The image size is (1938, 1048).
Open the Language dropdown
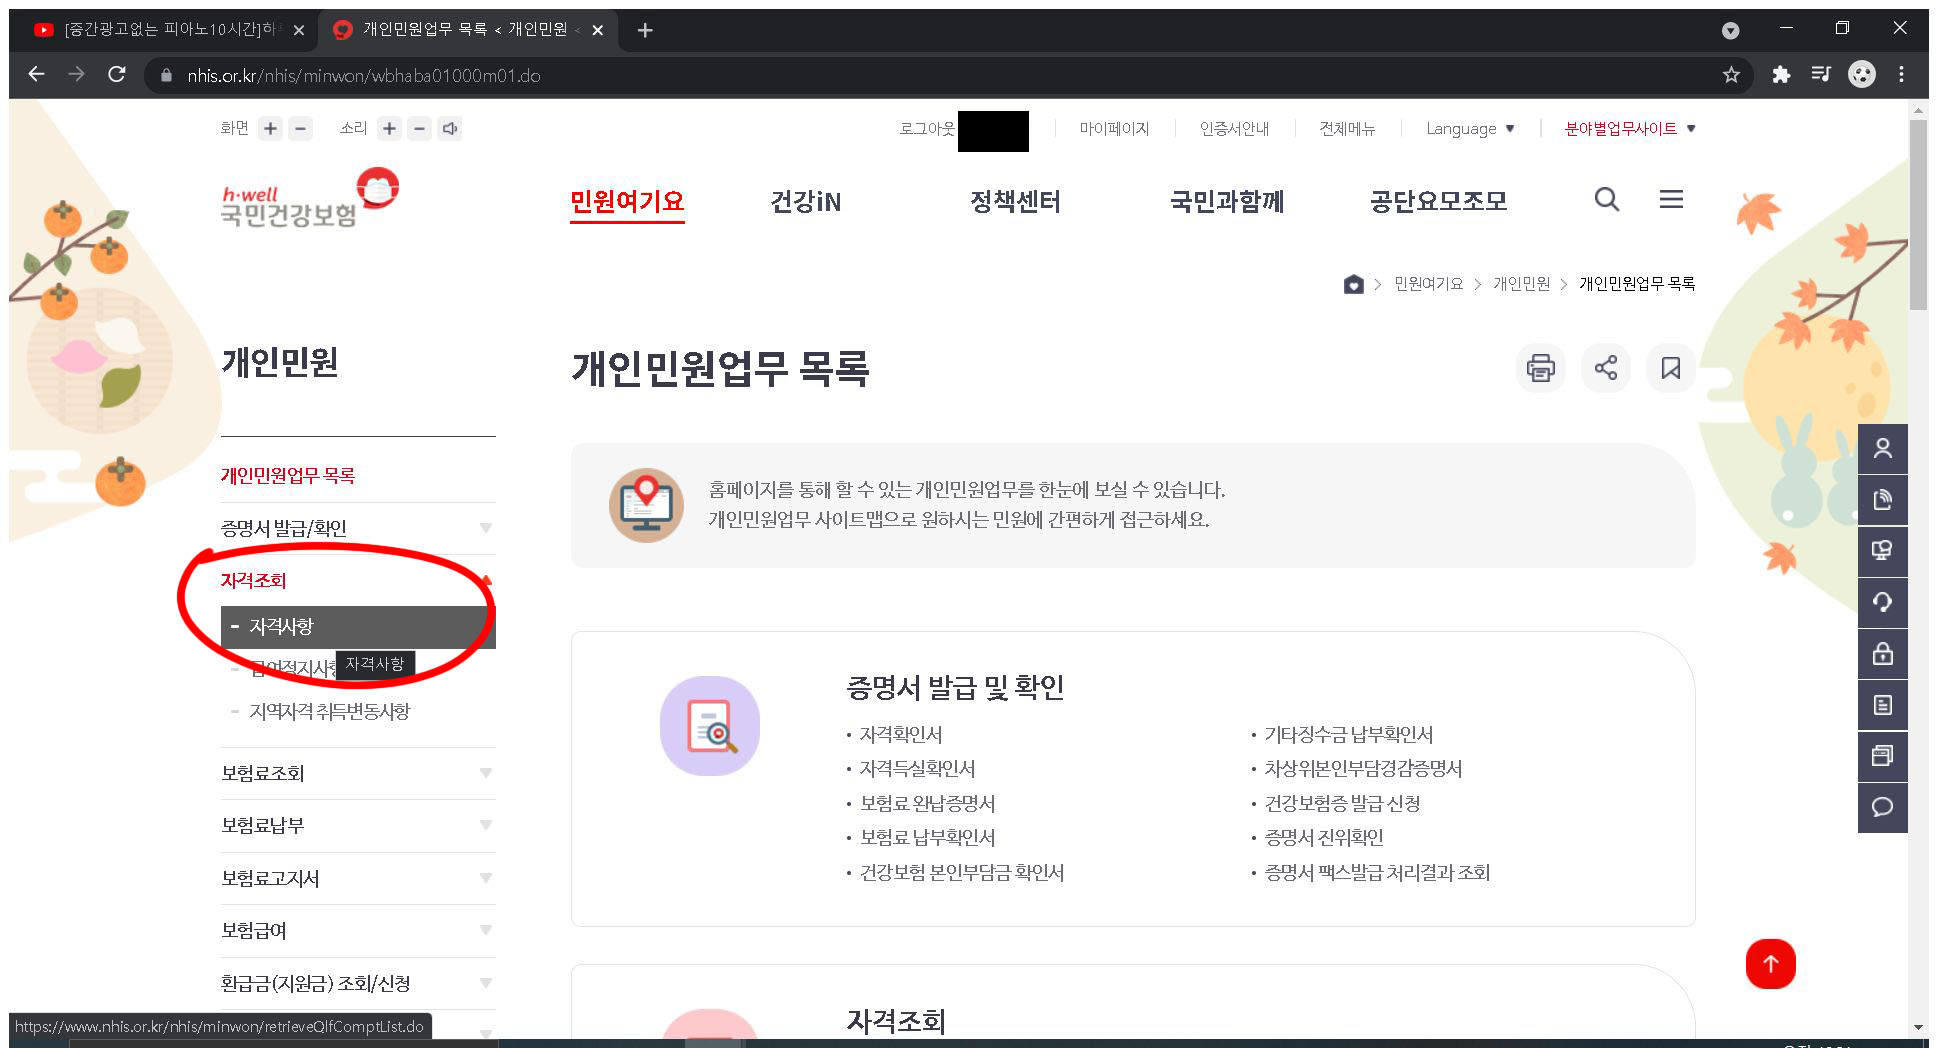tap(1470, 128)
